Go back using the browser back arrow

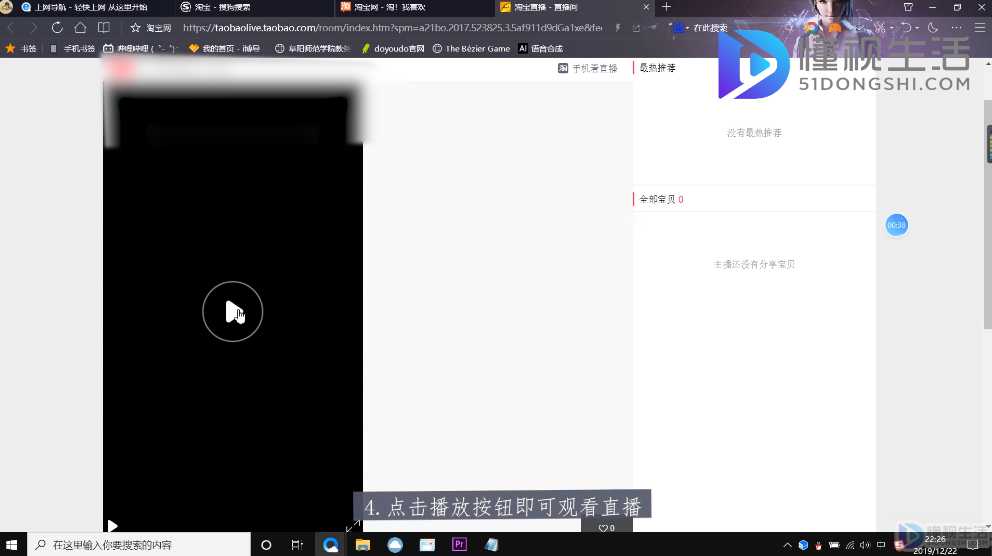(x=11, y=28)
